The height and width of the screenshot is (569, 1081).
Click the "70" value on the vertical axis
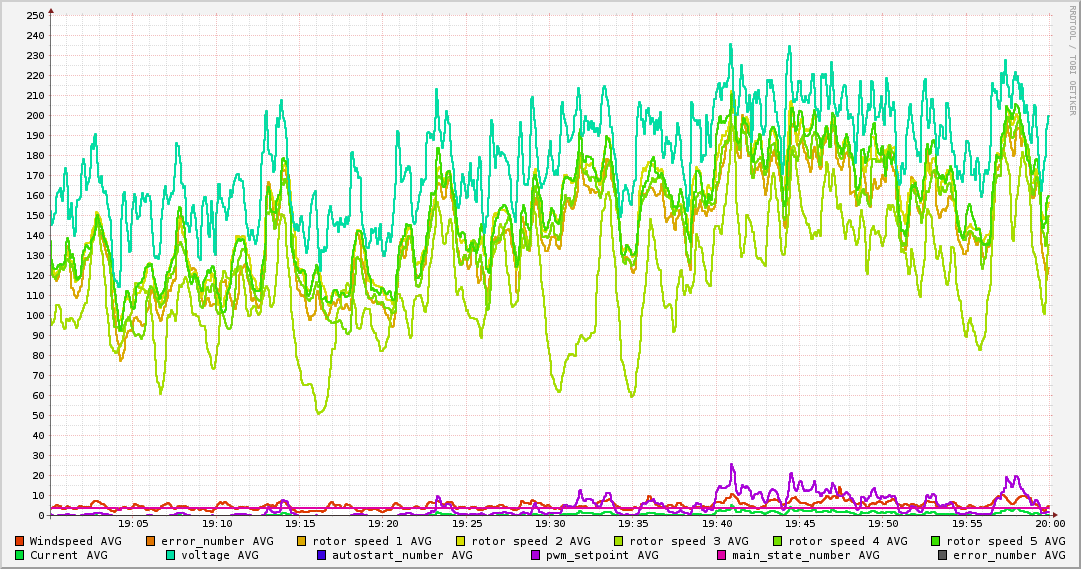tap(38, 376)
